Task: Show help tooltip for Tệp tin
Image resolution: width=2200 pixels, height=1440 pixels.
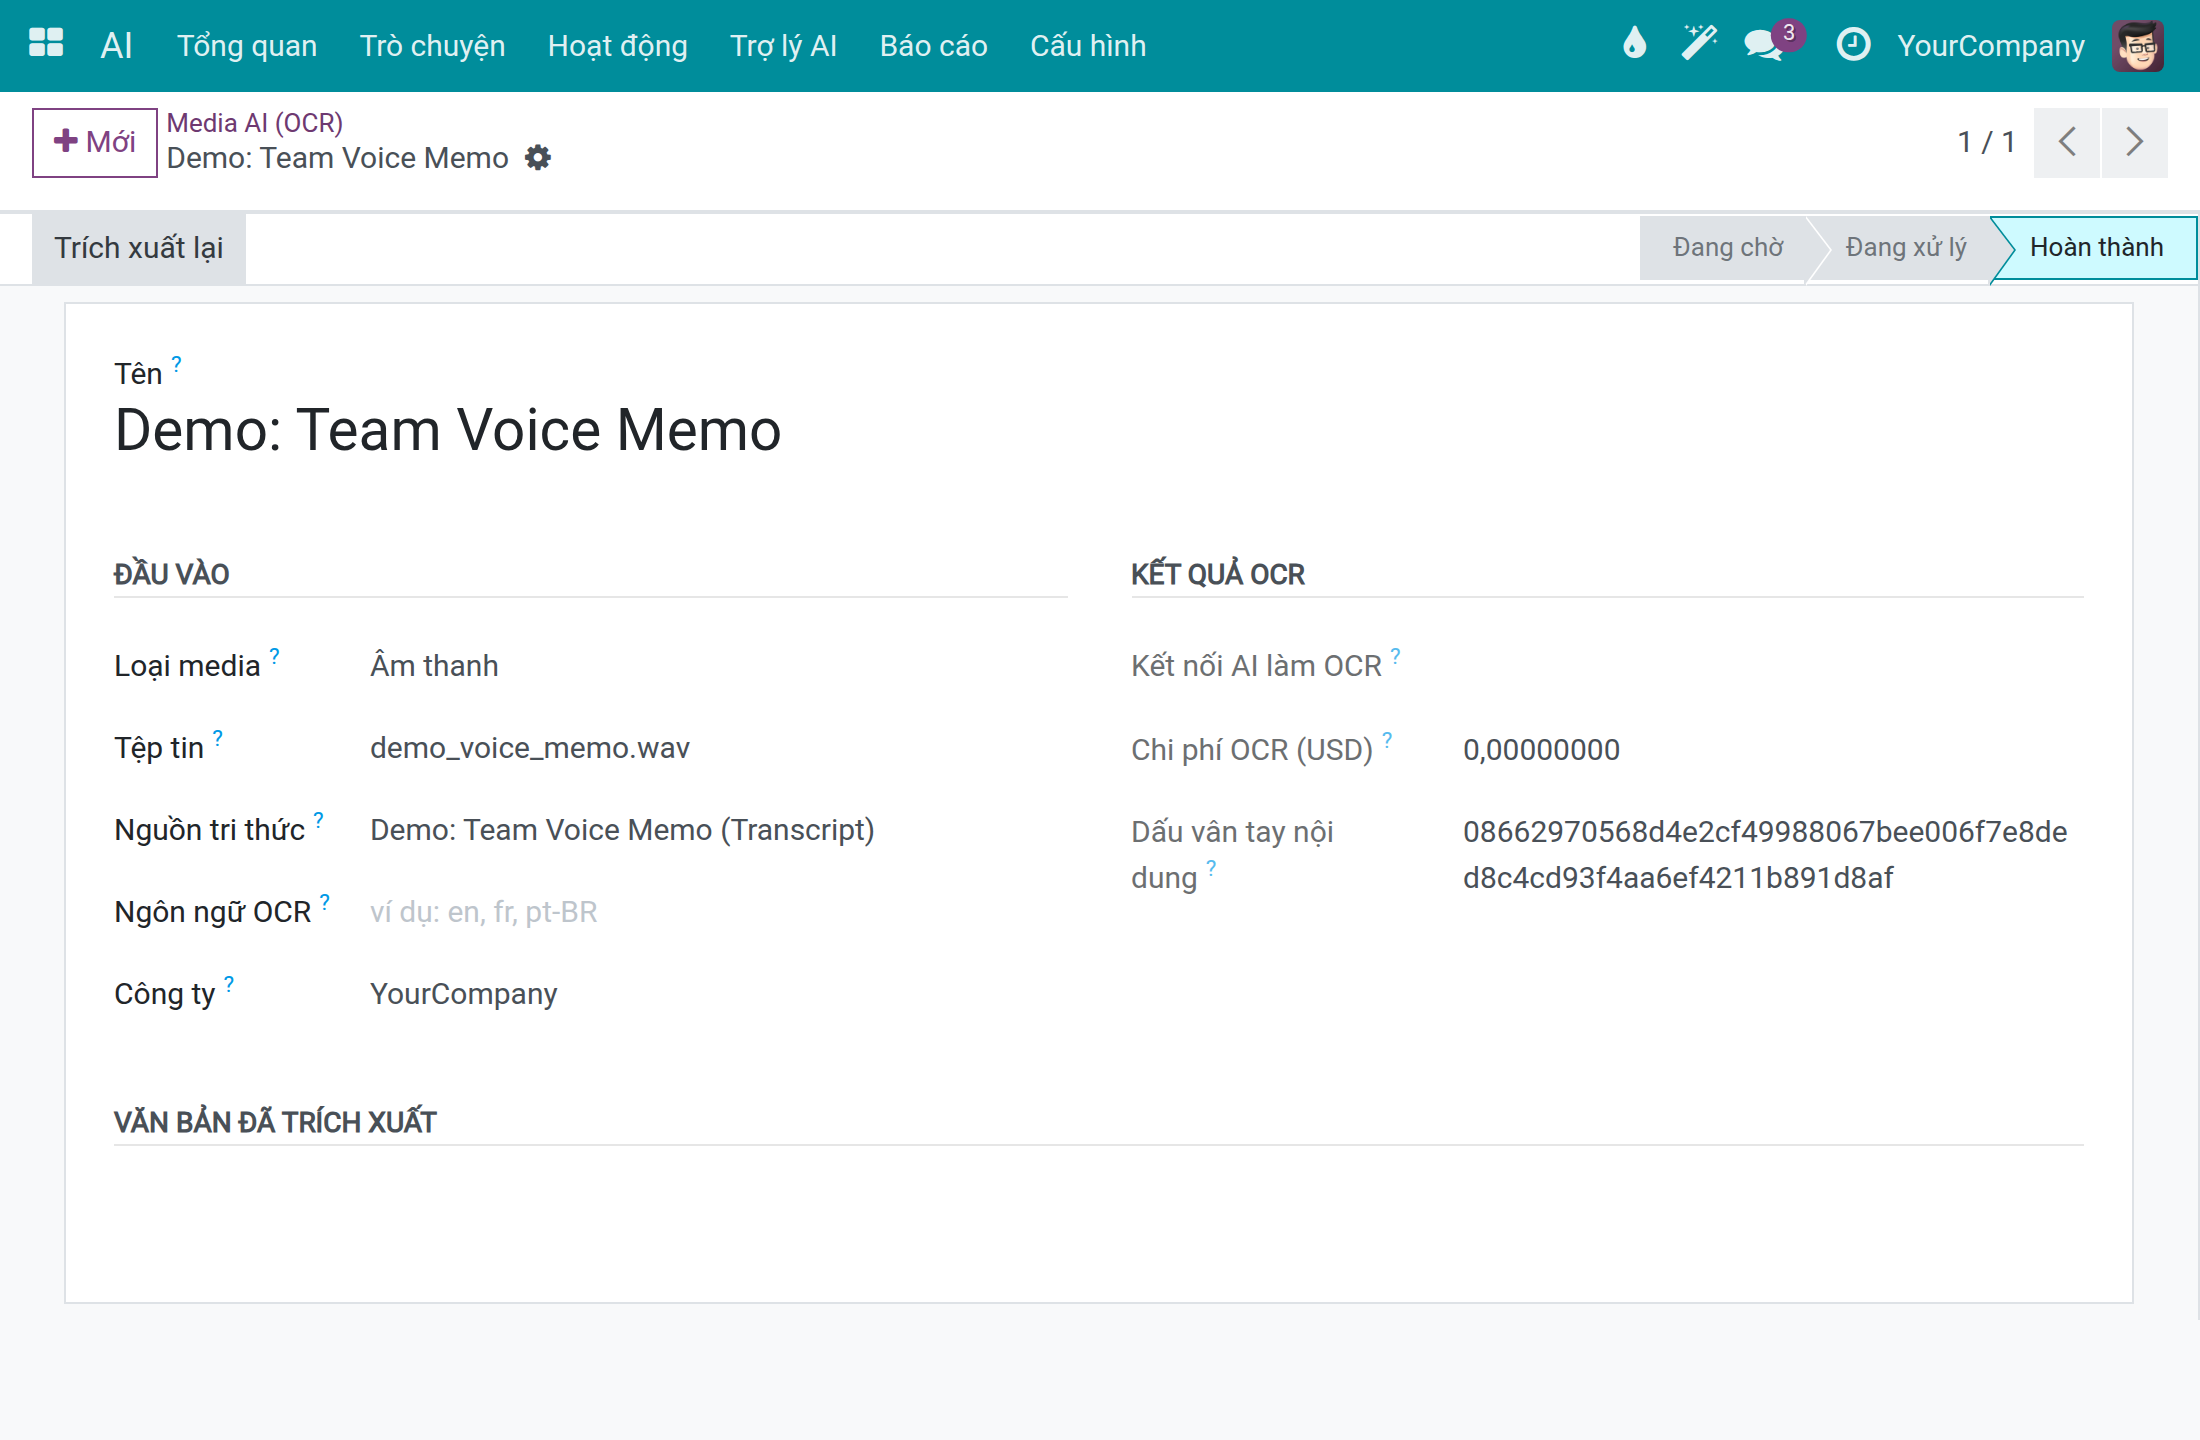Action: (218, 737)
